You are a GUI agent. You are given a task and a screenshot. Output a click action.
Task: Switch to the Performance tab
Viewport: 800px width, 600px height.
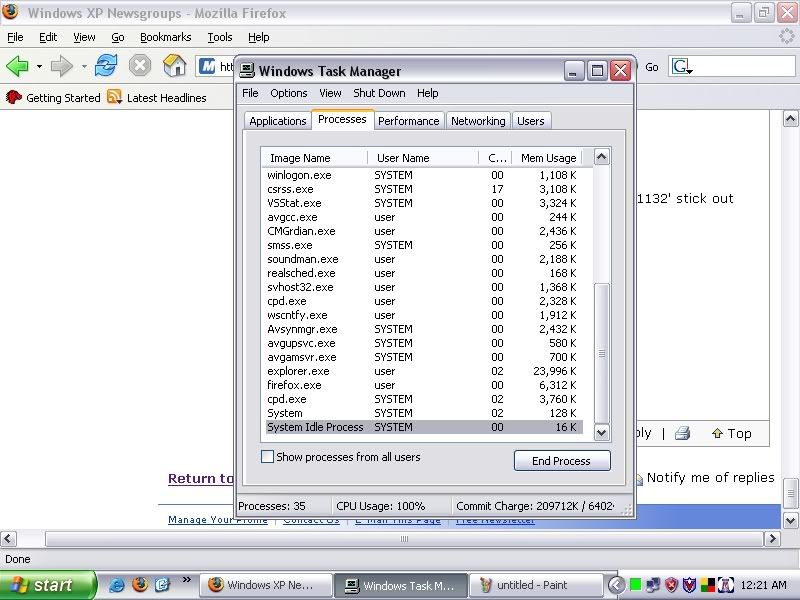coord(408,121)
